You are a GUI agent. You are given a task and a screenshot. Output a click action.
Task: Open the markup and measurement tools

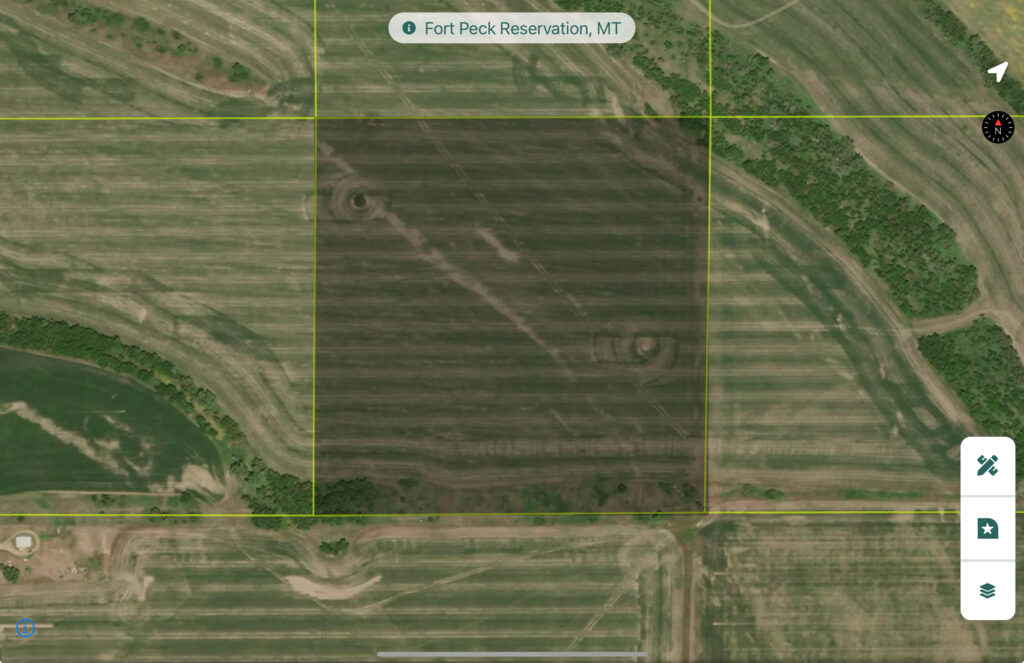987,463
